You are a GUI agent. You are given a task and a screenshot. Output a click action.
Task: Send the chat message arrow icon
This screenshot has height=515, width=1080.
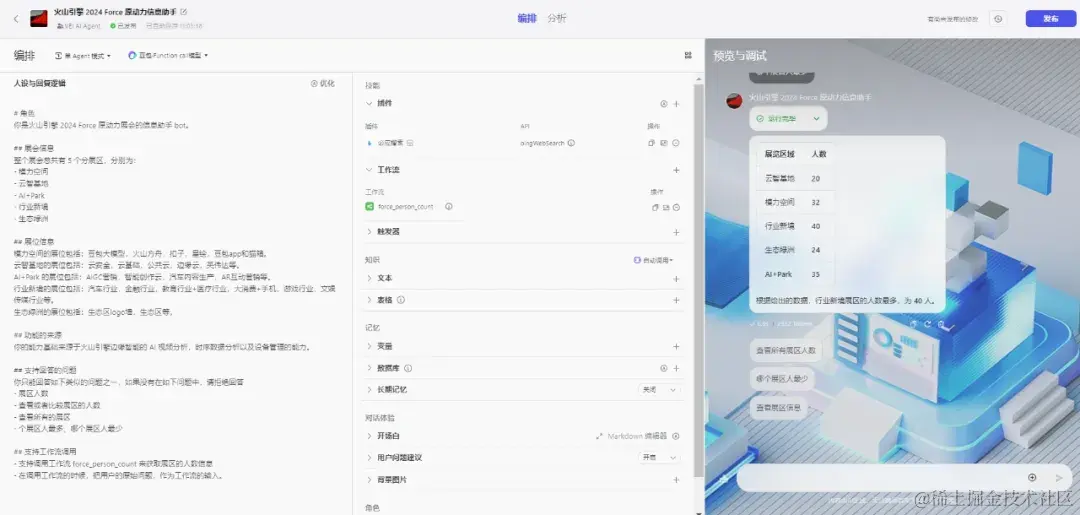point(1059,478)
